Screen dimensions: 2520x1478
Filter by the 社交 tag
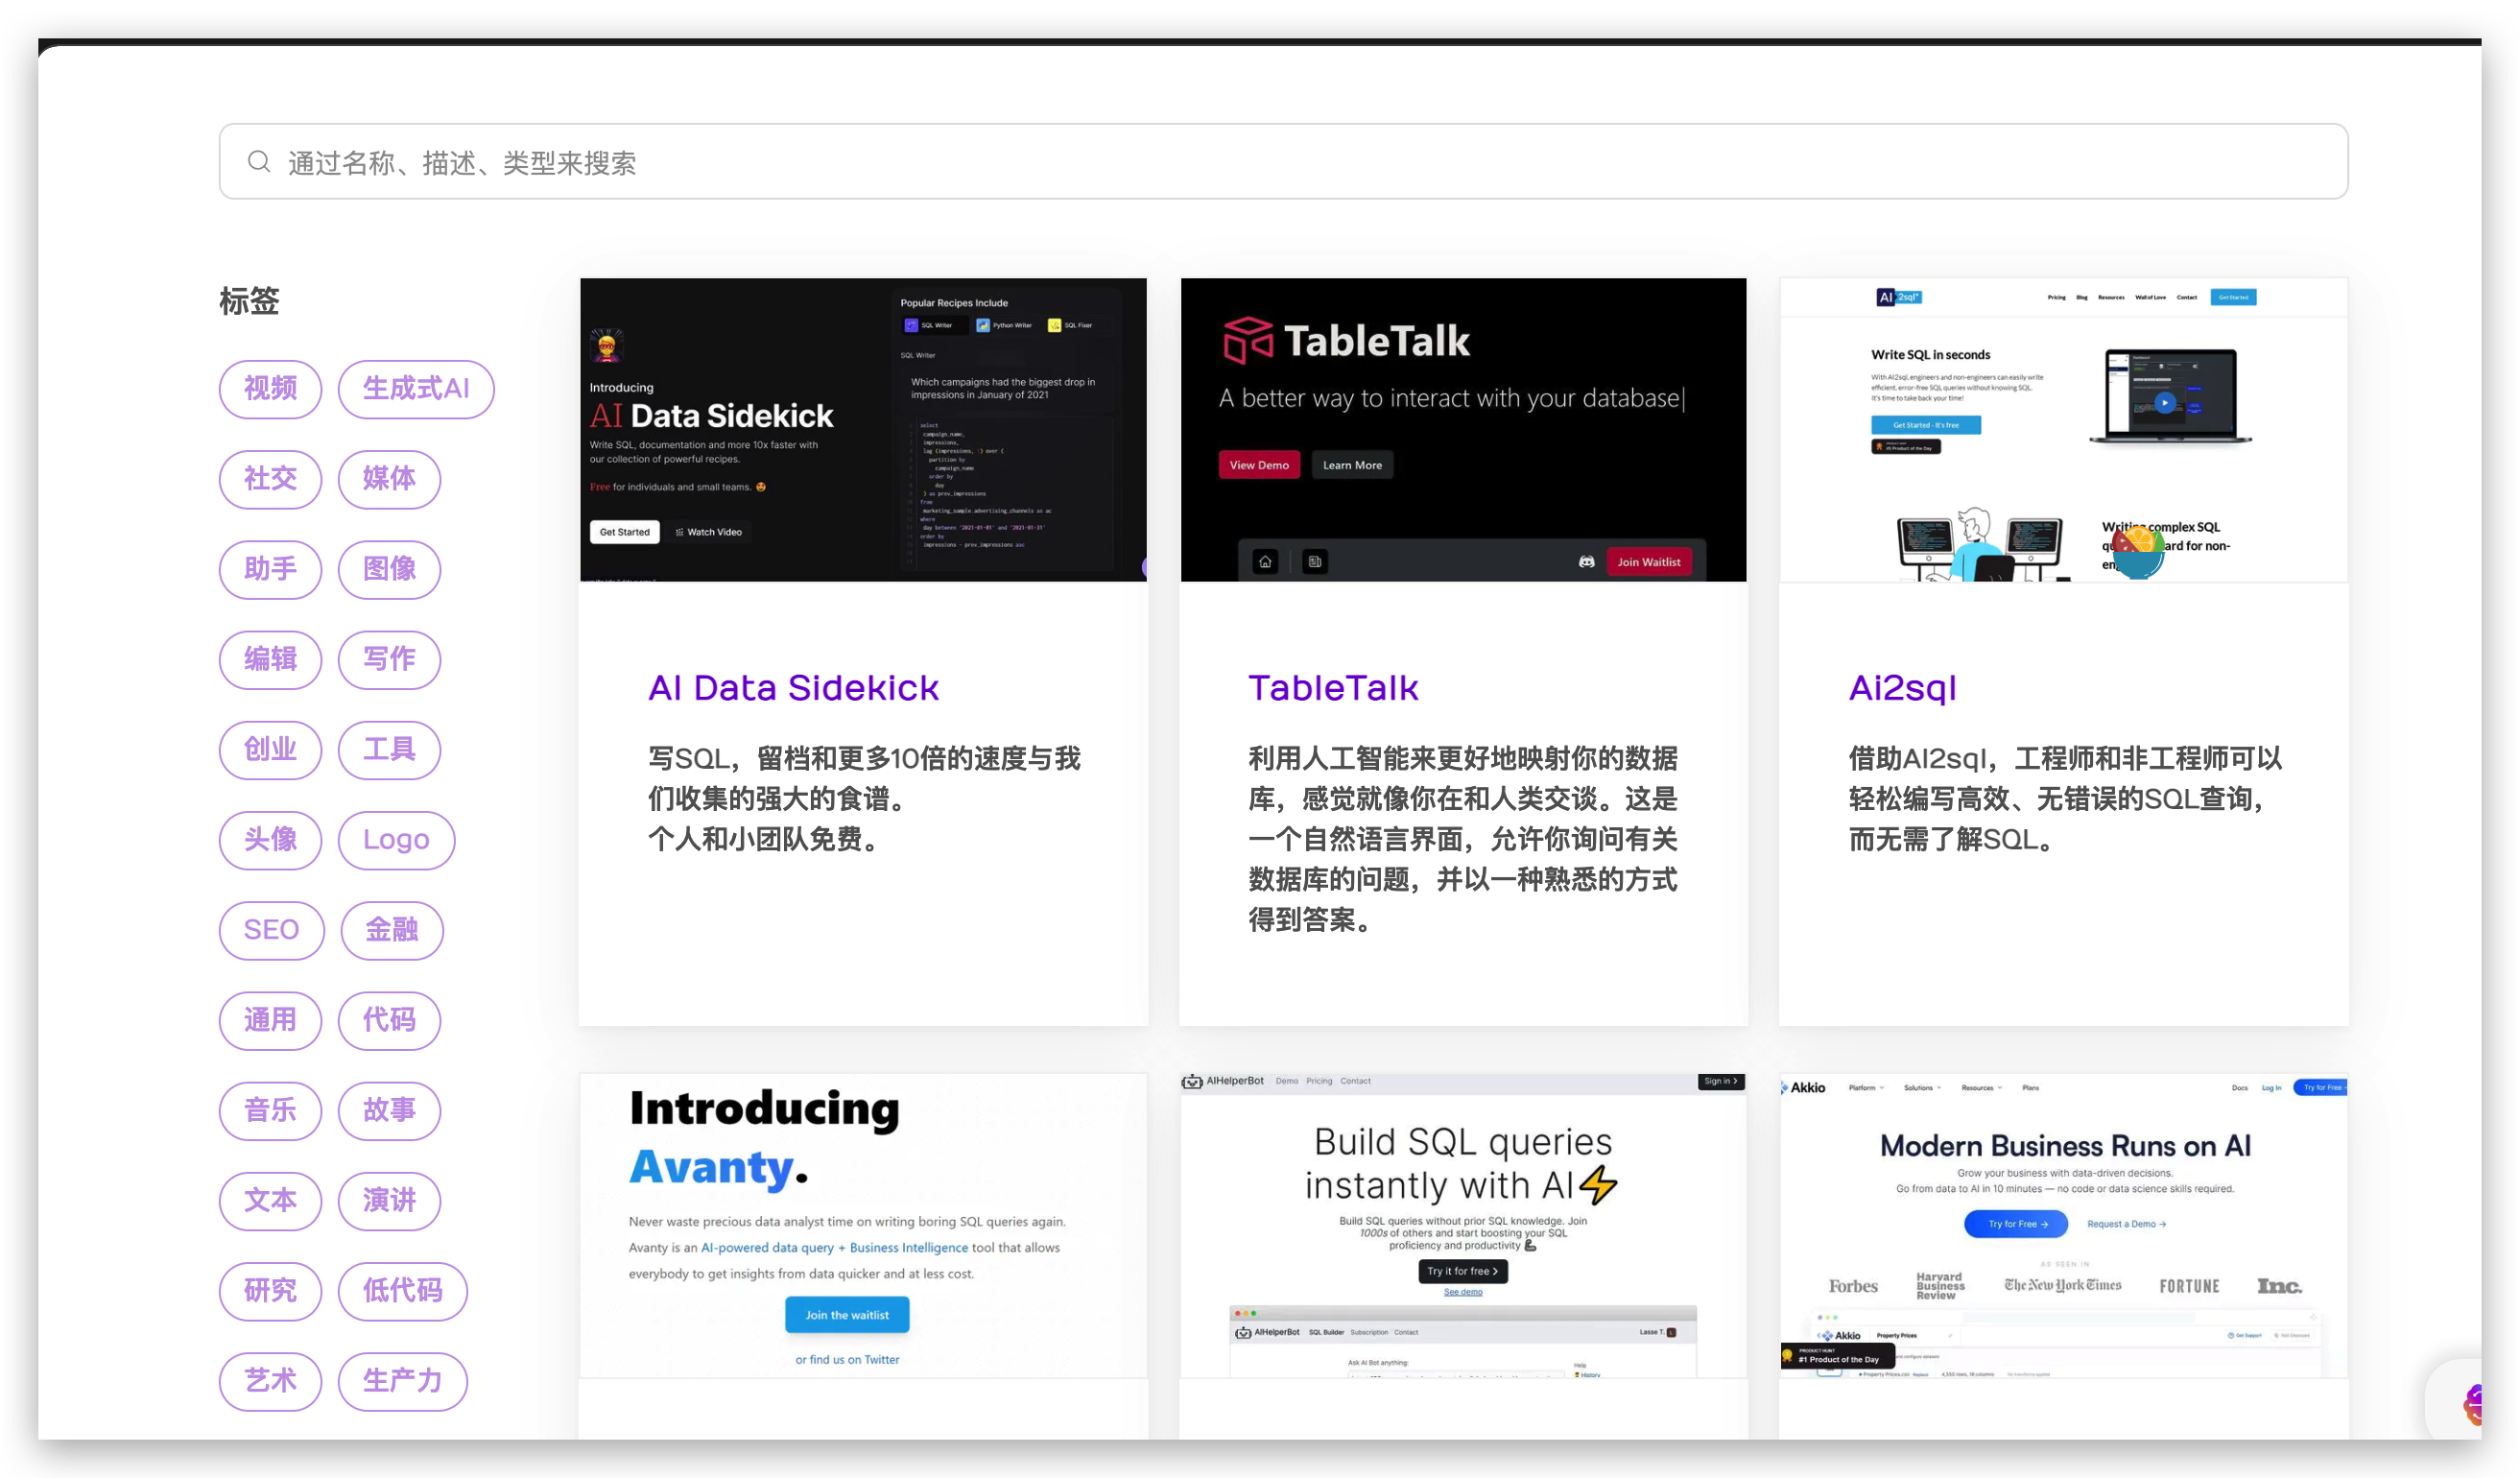[x=270, y=479]
